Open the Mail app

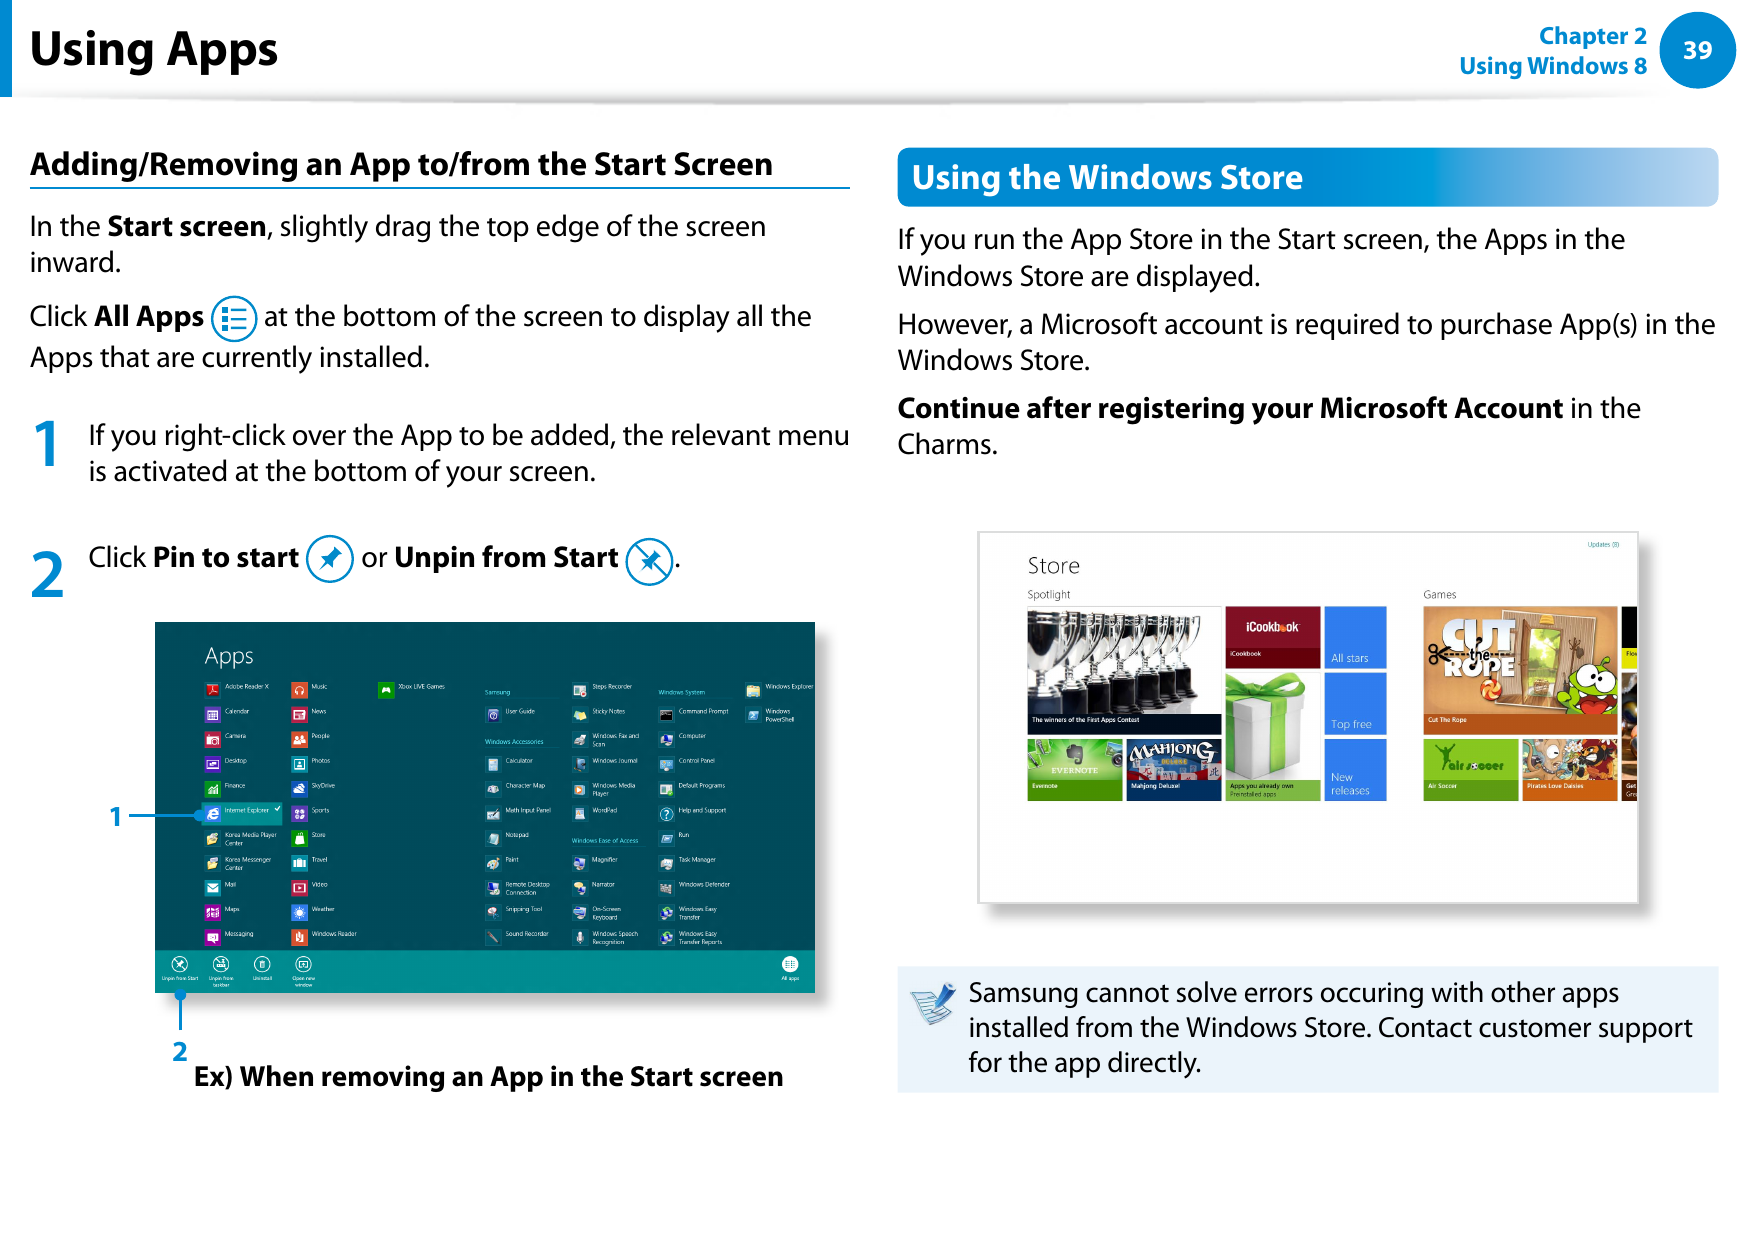click(222, 886)
